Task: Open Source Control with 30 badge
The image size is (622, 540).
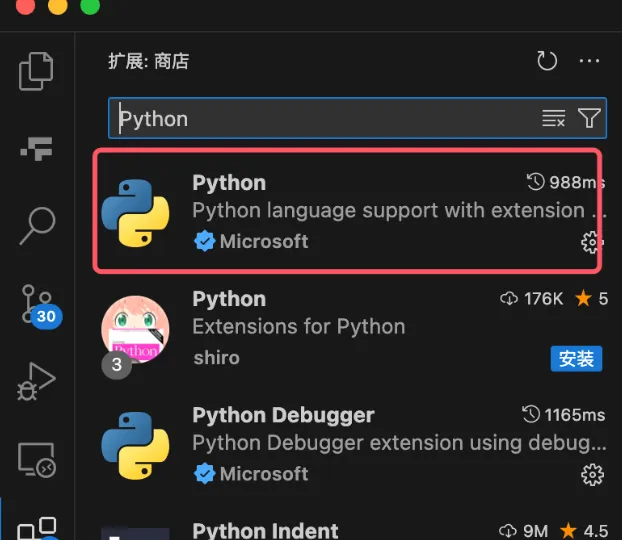Action: pyautogui.click(x=41, y=306)
